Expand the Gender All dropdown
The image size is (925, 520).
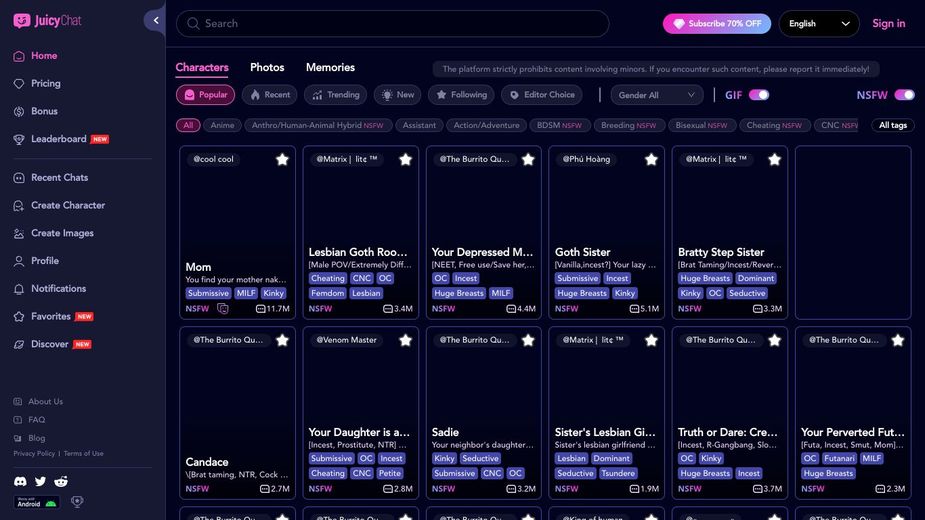pos(656,95)
